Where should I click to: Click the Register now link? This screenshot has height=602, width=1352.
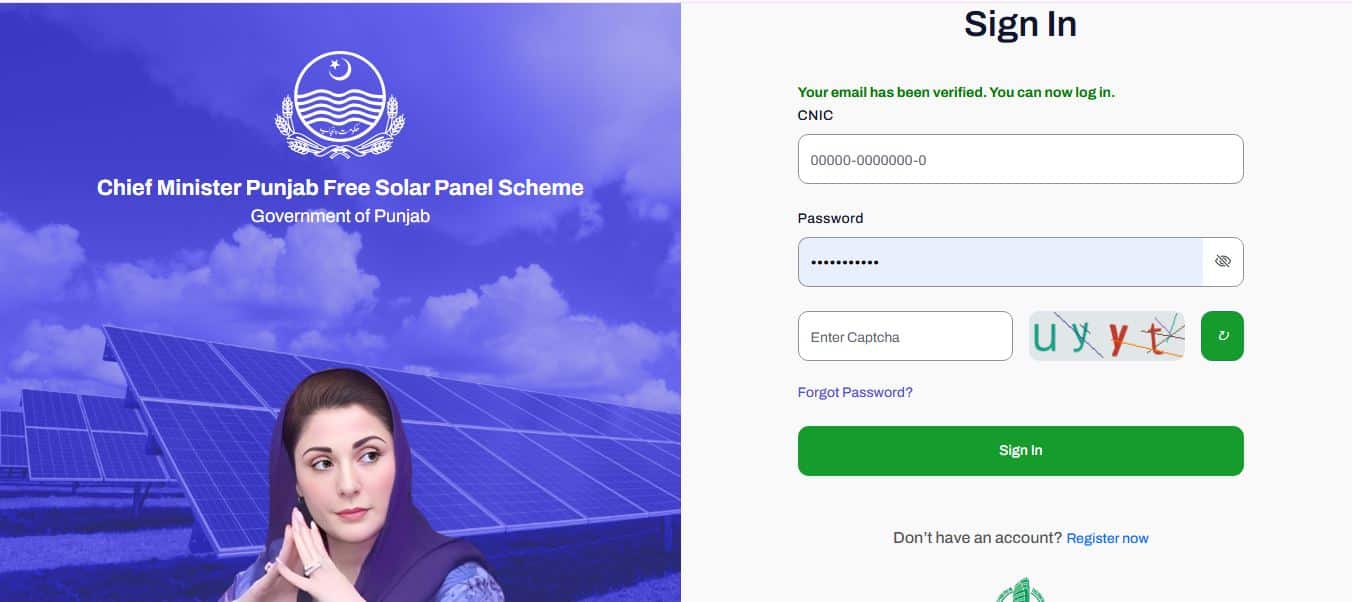[x=1107, y=538]
